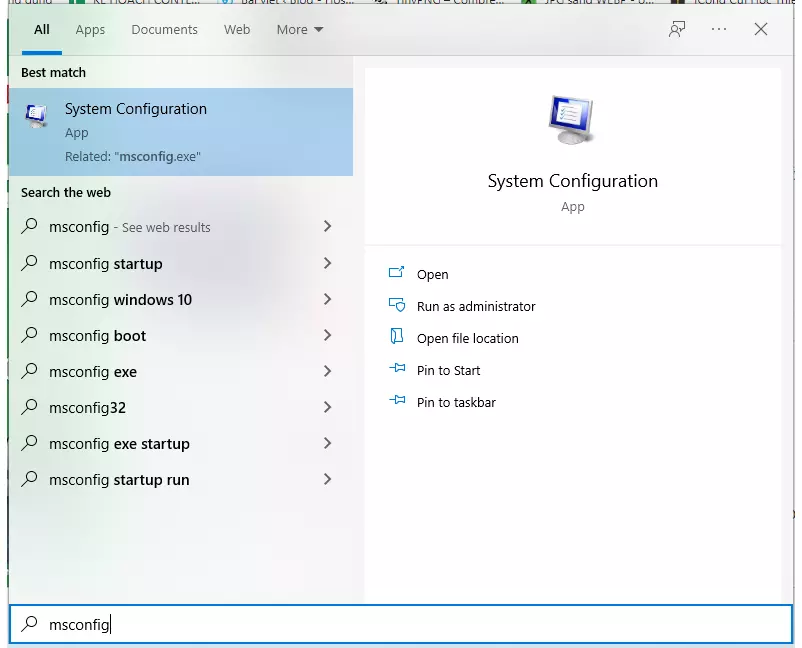
Task: Click the Pin to taskbar pushpin icon
Action: point(397,400)
